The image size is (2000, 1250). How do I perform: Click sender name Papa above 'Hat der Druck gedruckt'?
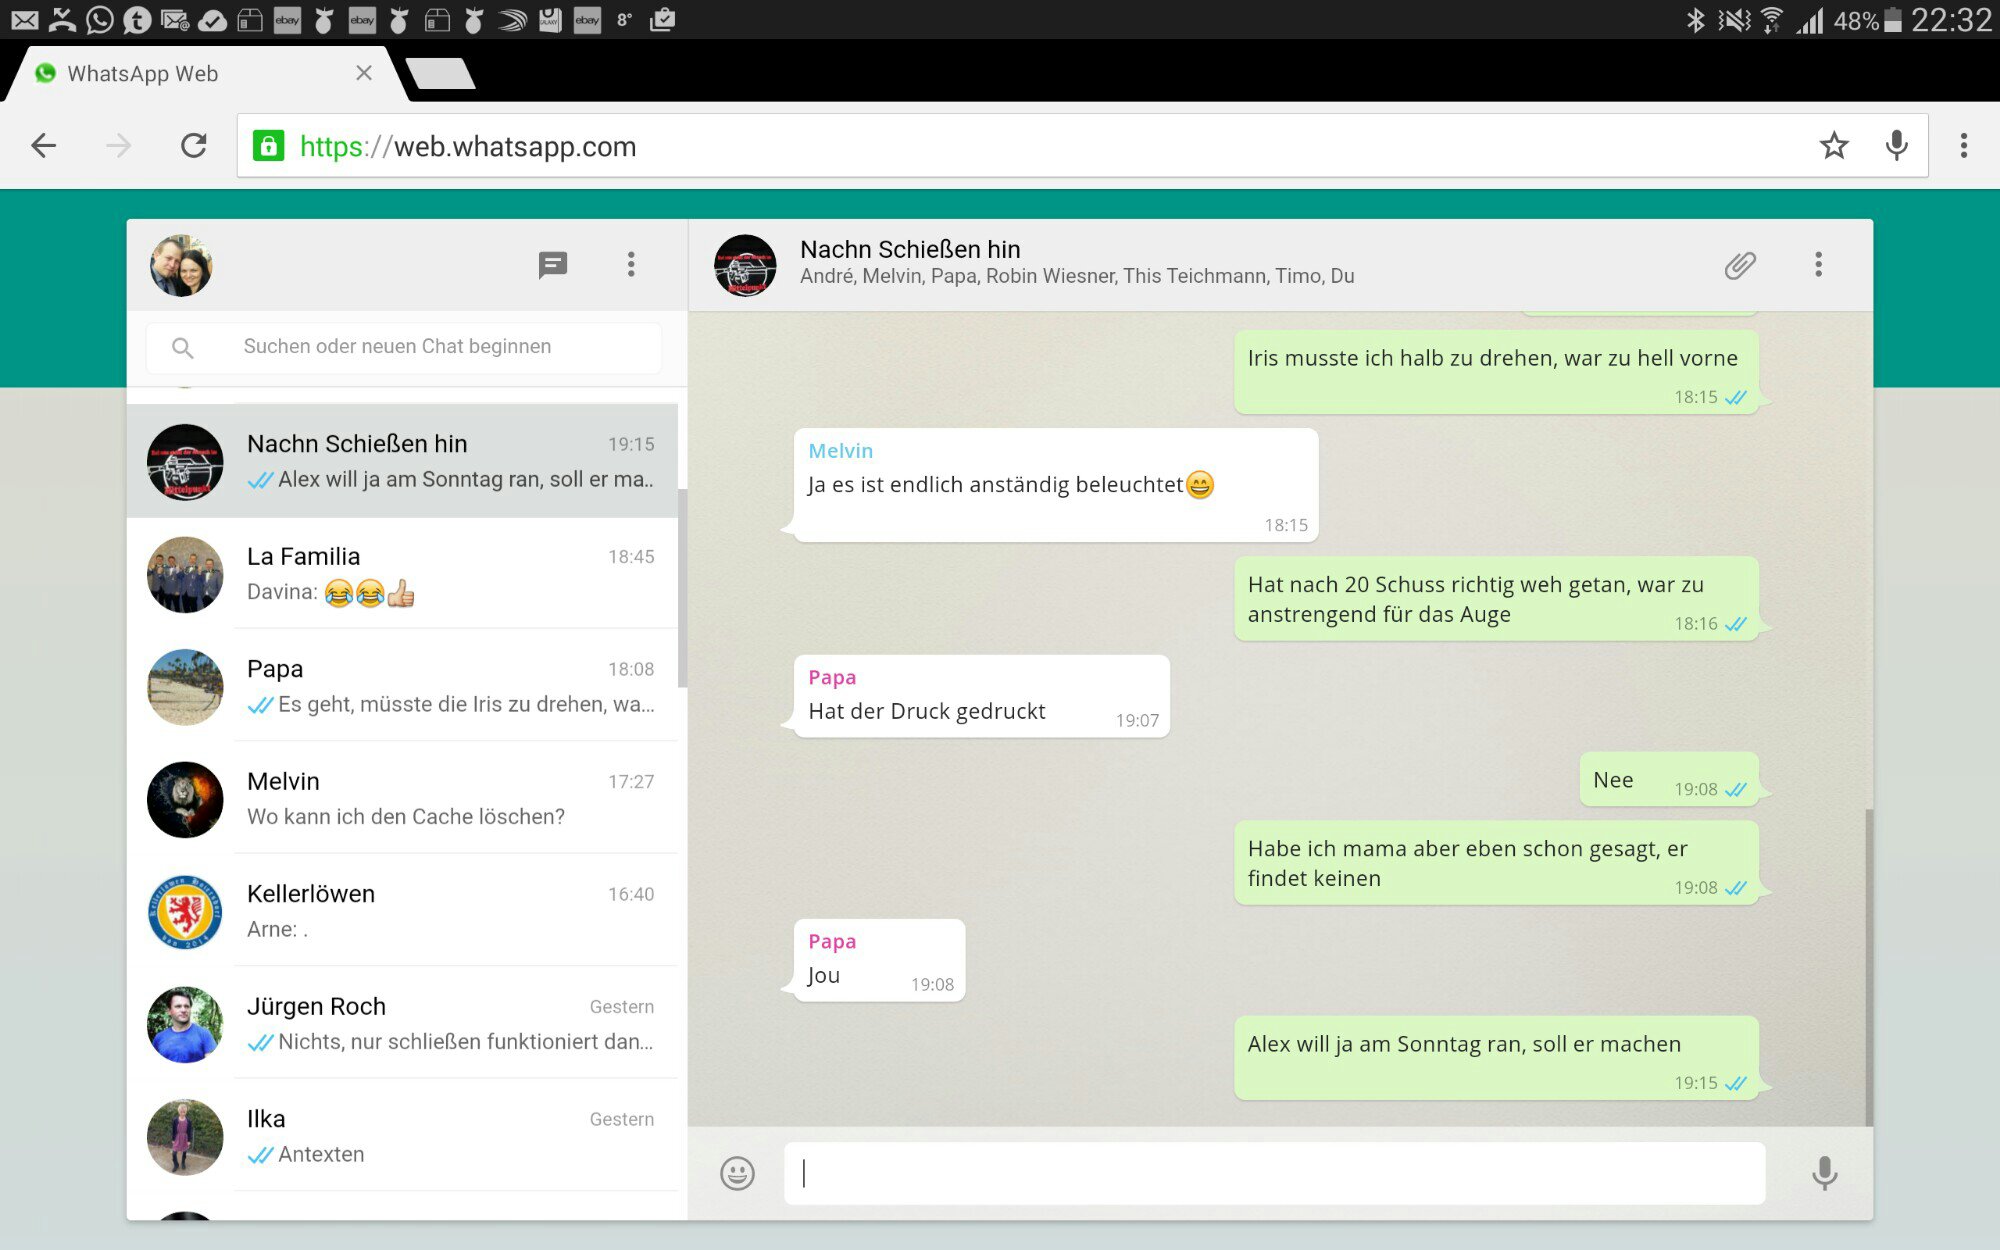point(832,677)
